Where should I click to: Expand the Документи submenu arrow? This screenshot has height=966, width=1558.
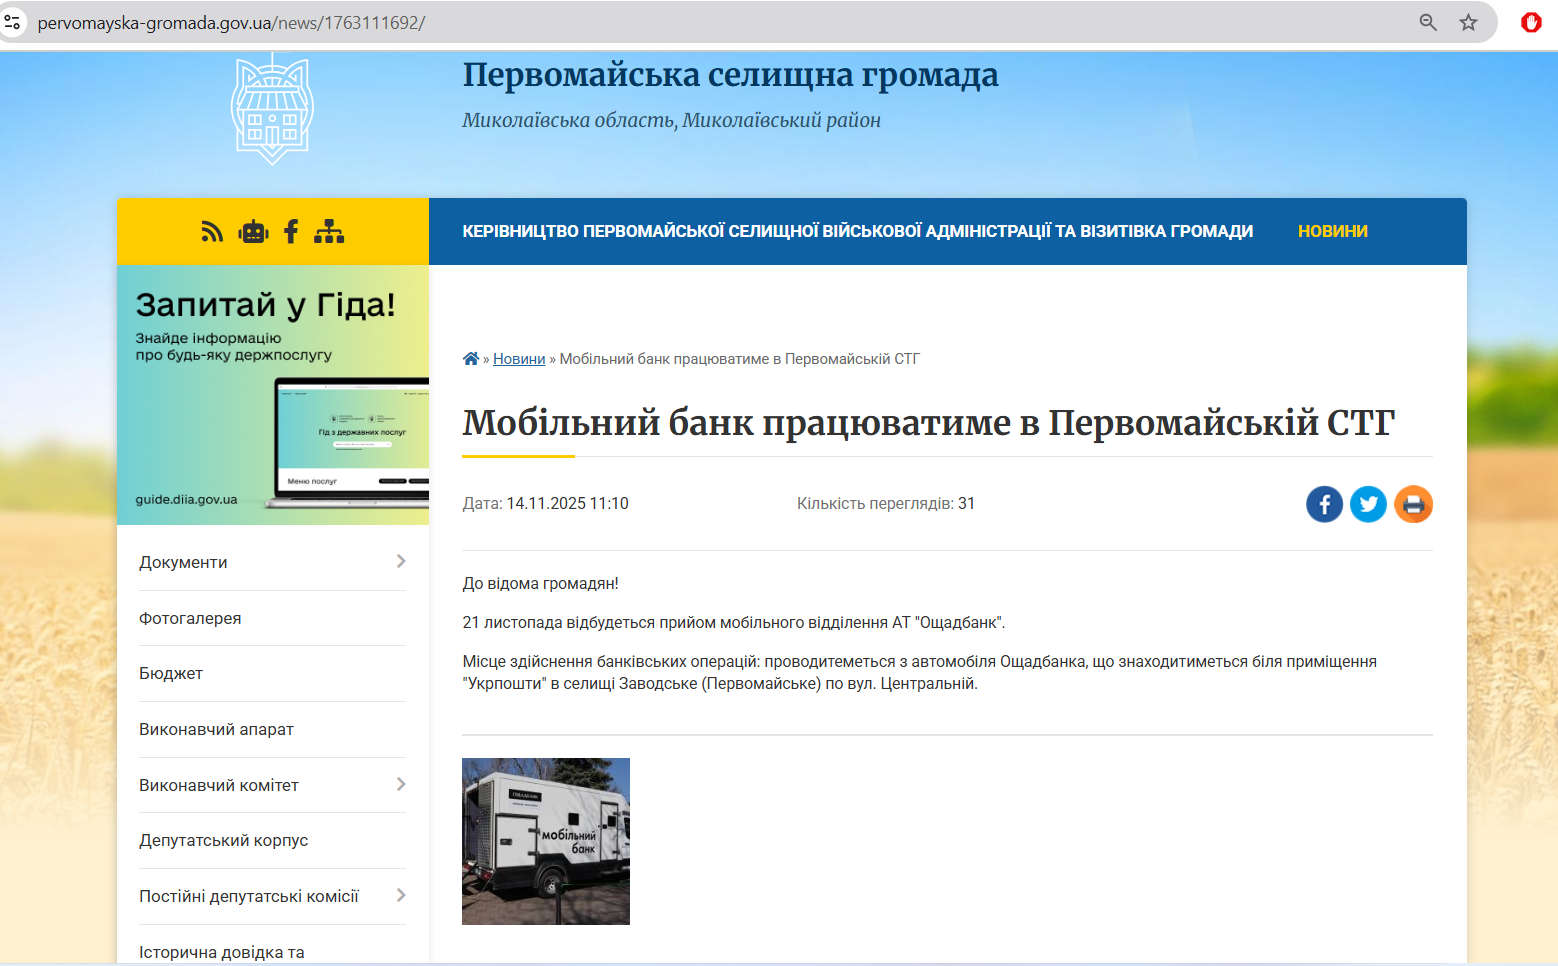pyautogui.click(x=401, y=561)
